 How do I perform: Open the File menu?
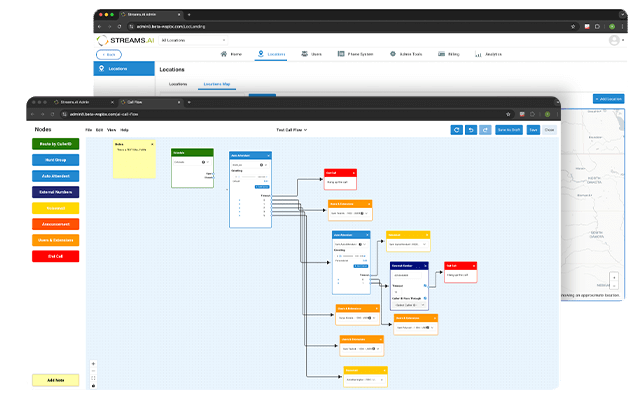88,129
